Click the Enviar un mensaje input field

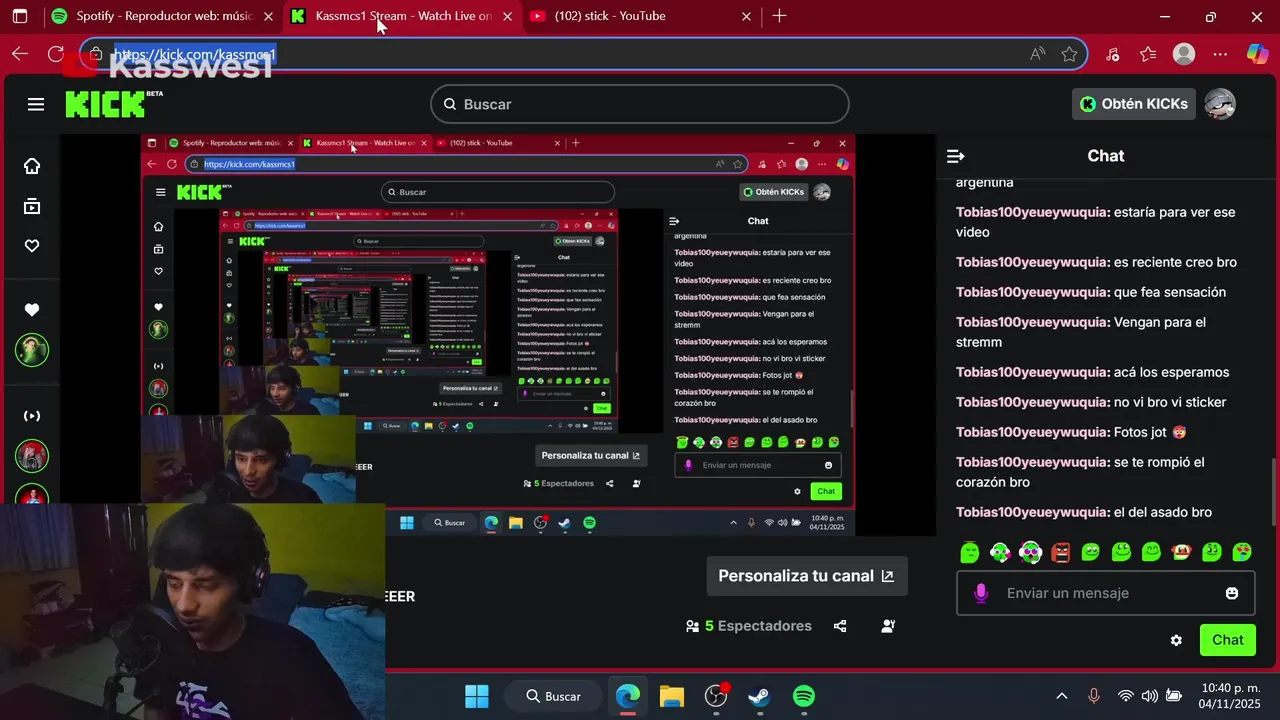[x=1105, y=593]
